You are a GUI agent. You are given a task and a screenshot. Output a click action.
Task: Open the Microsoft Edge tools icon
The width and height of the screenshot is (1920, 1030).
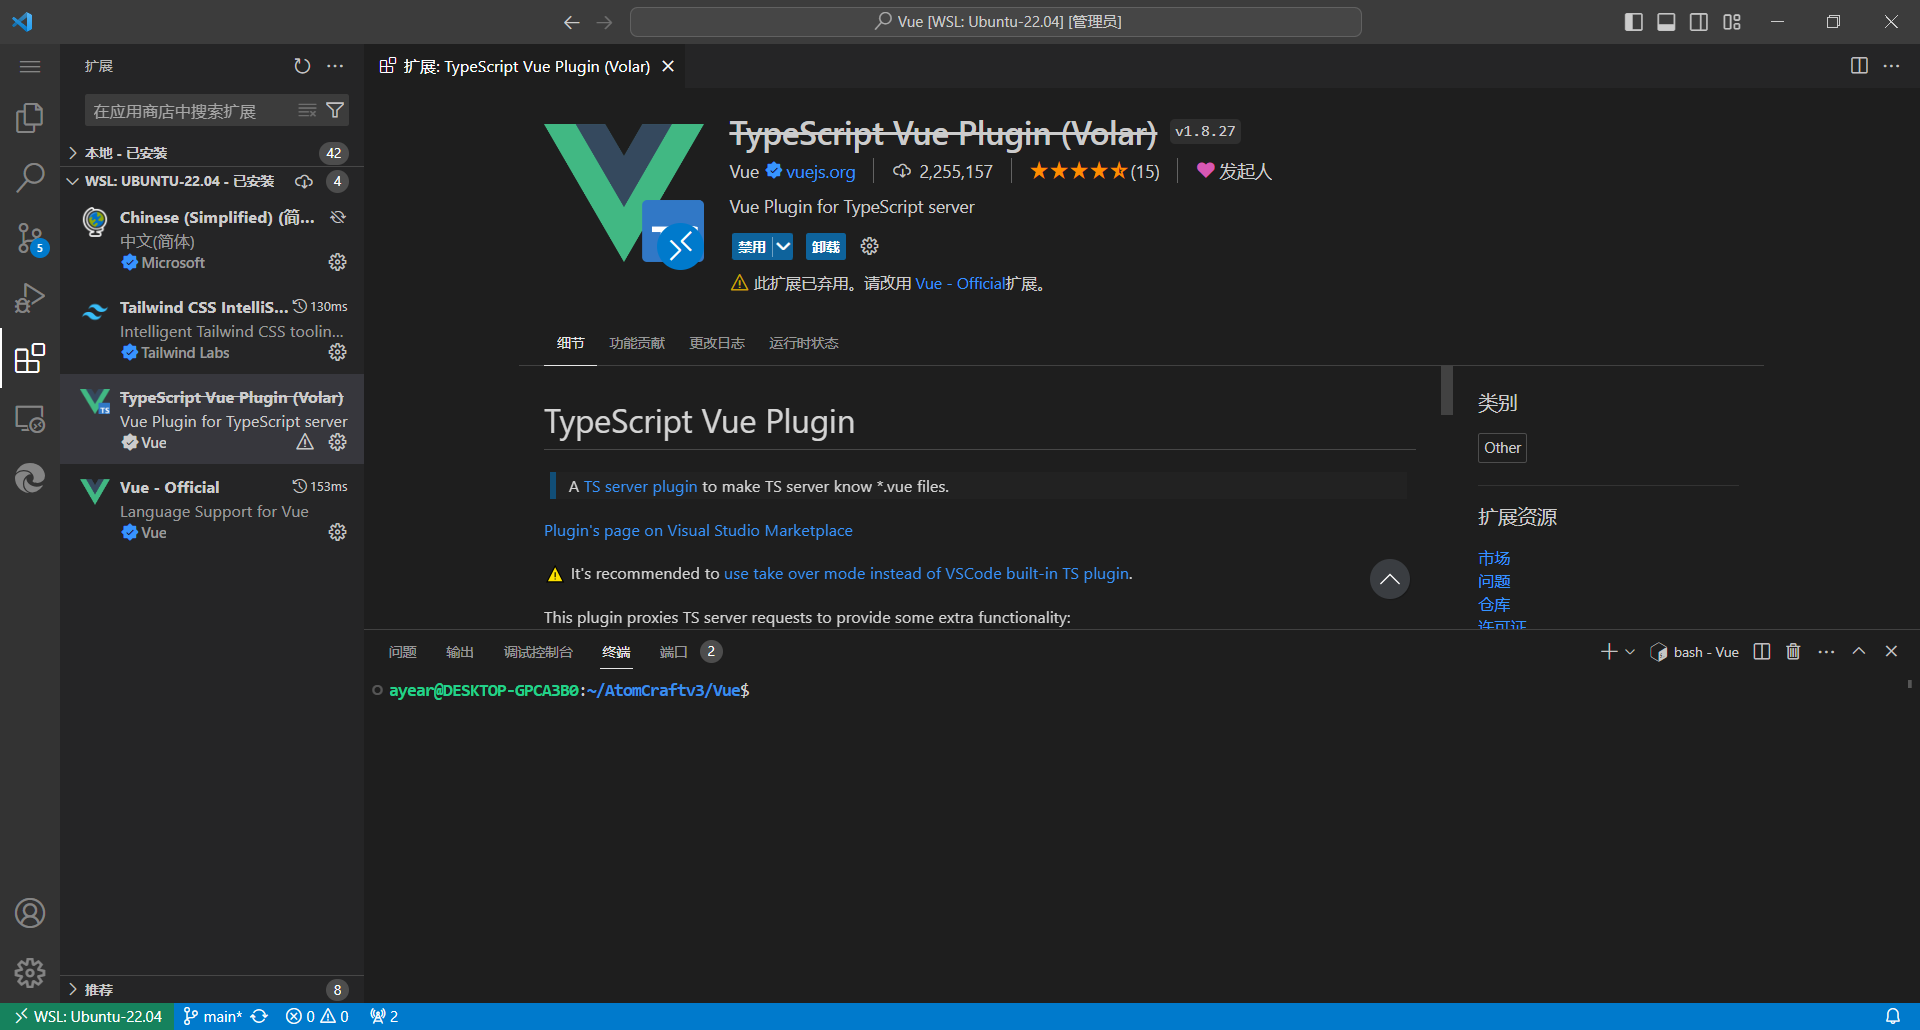30,478
